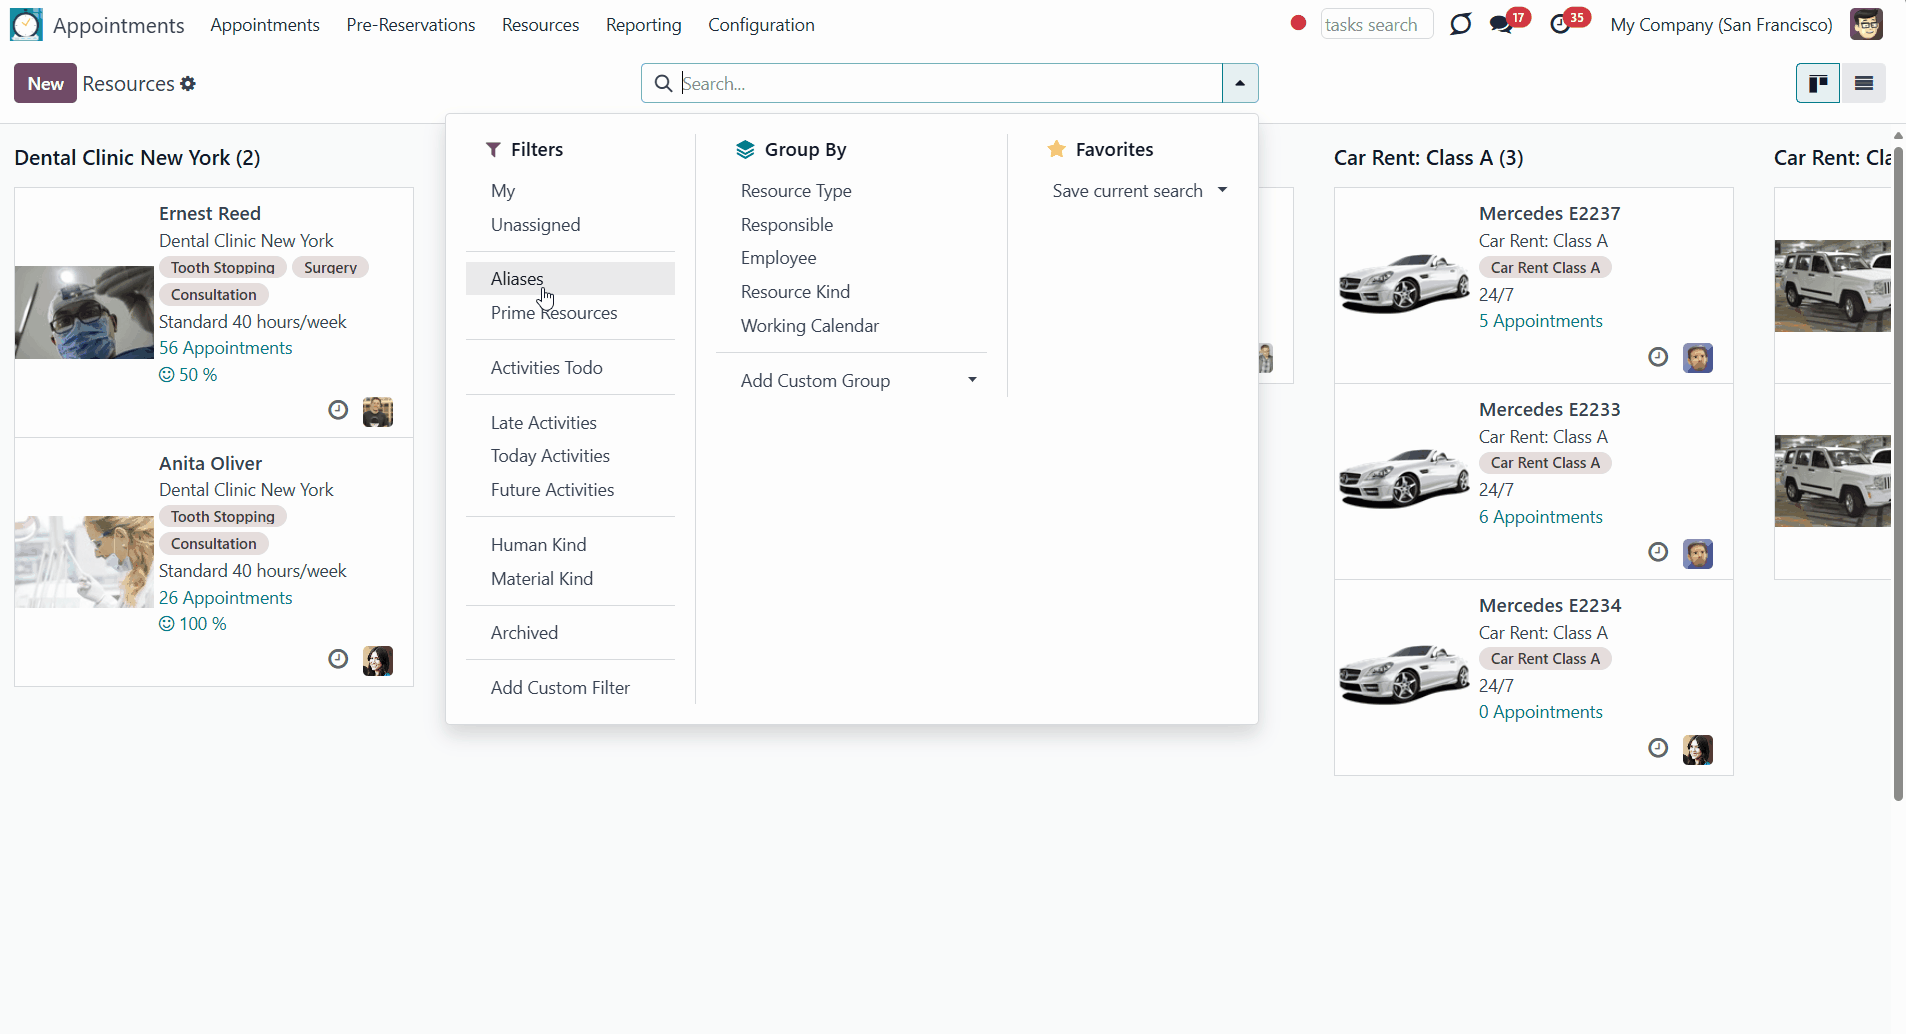Open the Pre-Reservations menu
The width and height of the screenshot is (1906, 1034).
point(411,25)
